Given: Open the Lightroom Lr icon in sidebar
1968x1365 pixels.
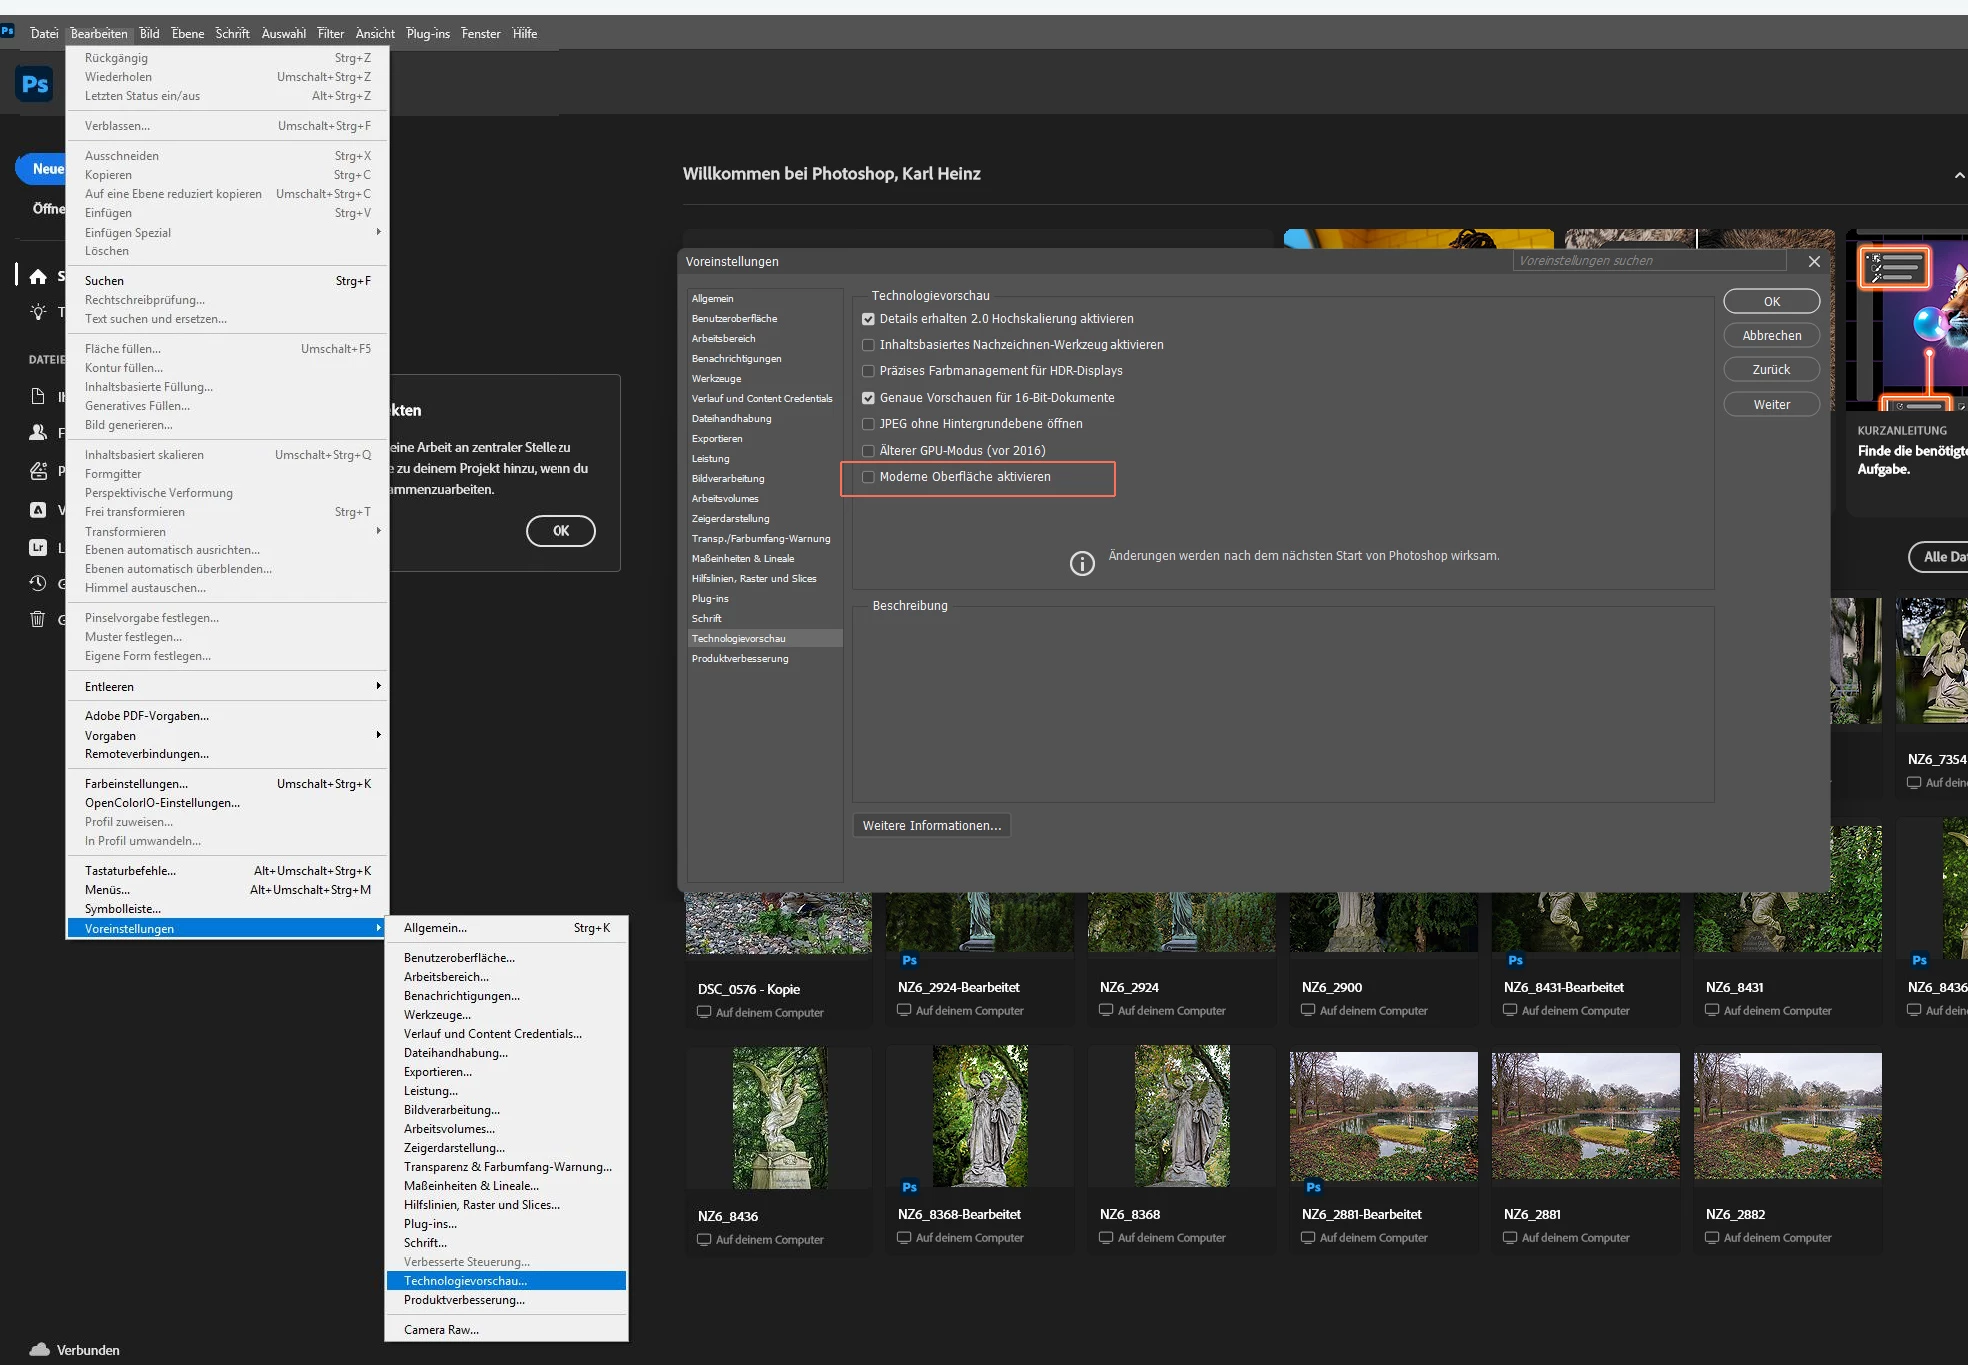Looking at the screenshot, I should pyautogui.click(x=38, y=547).
